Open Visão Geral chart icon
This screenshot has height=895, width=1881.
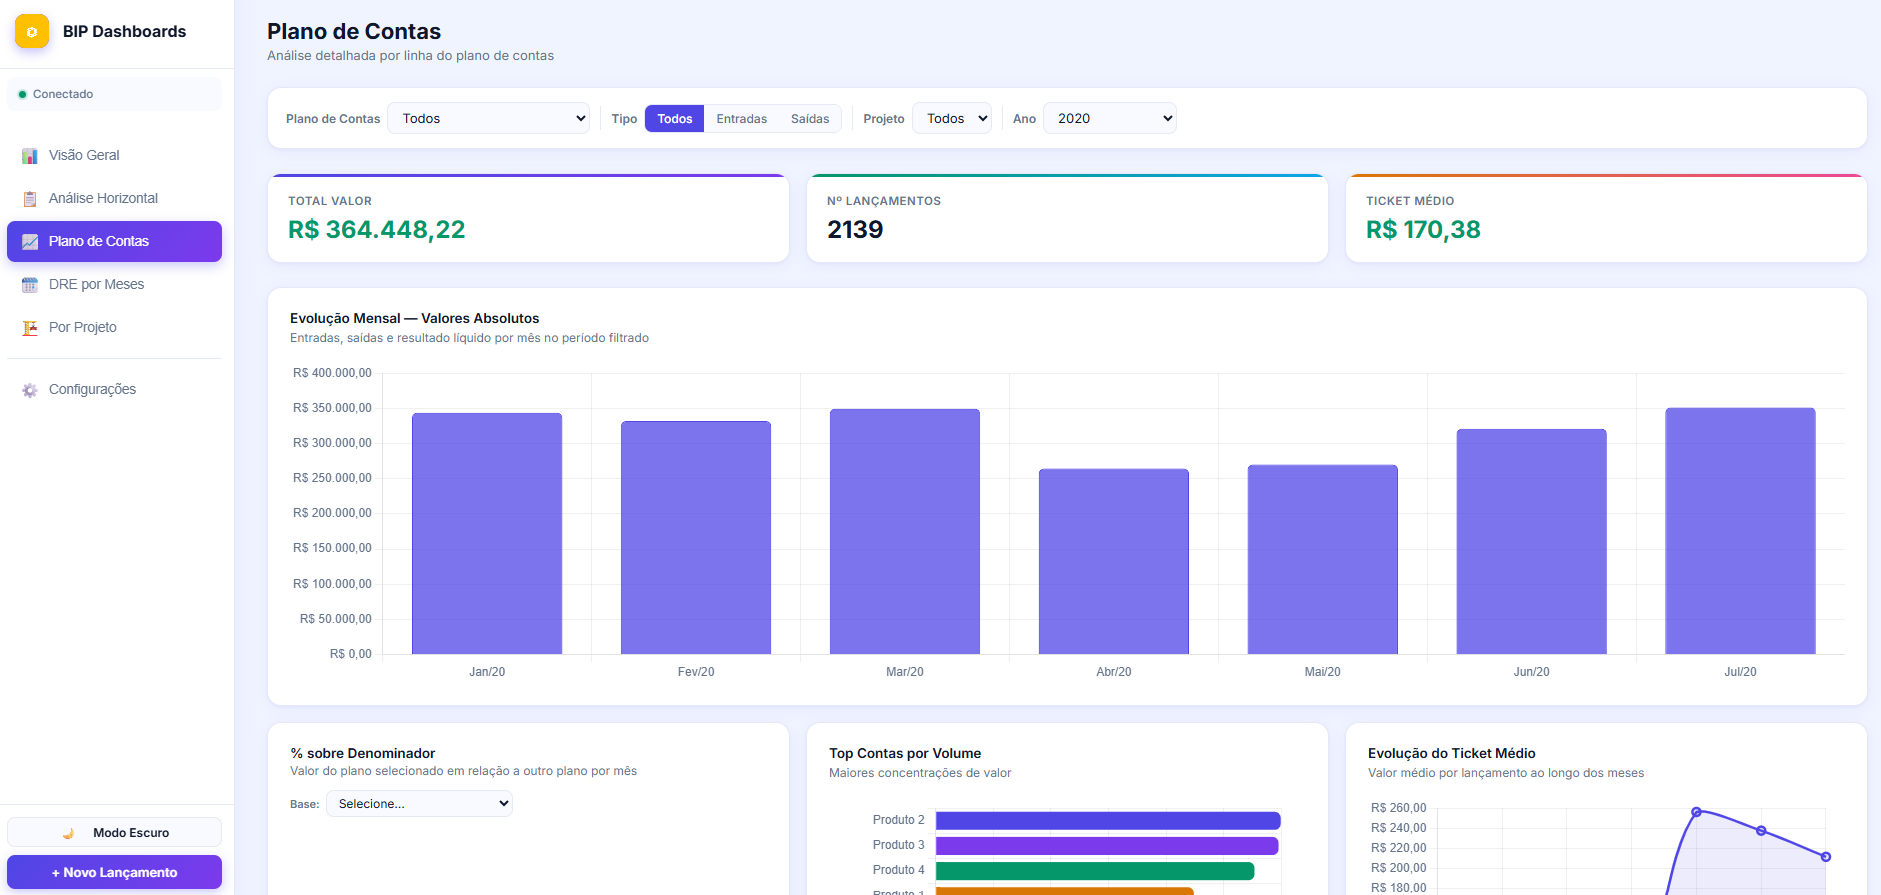coord(30,156)
